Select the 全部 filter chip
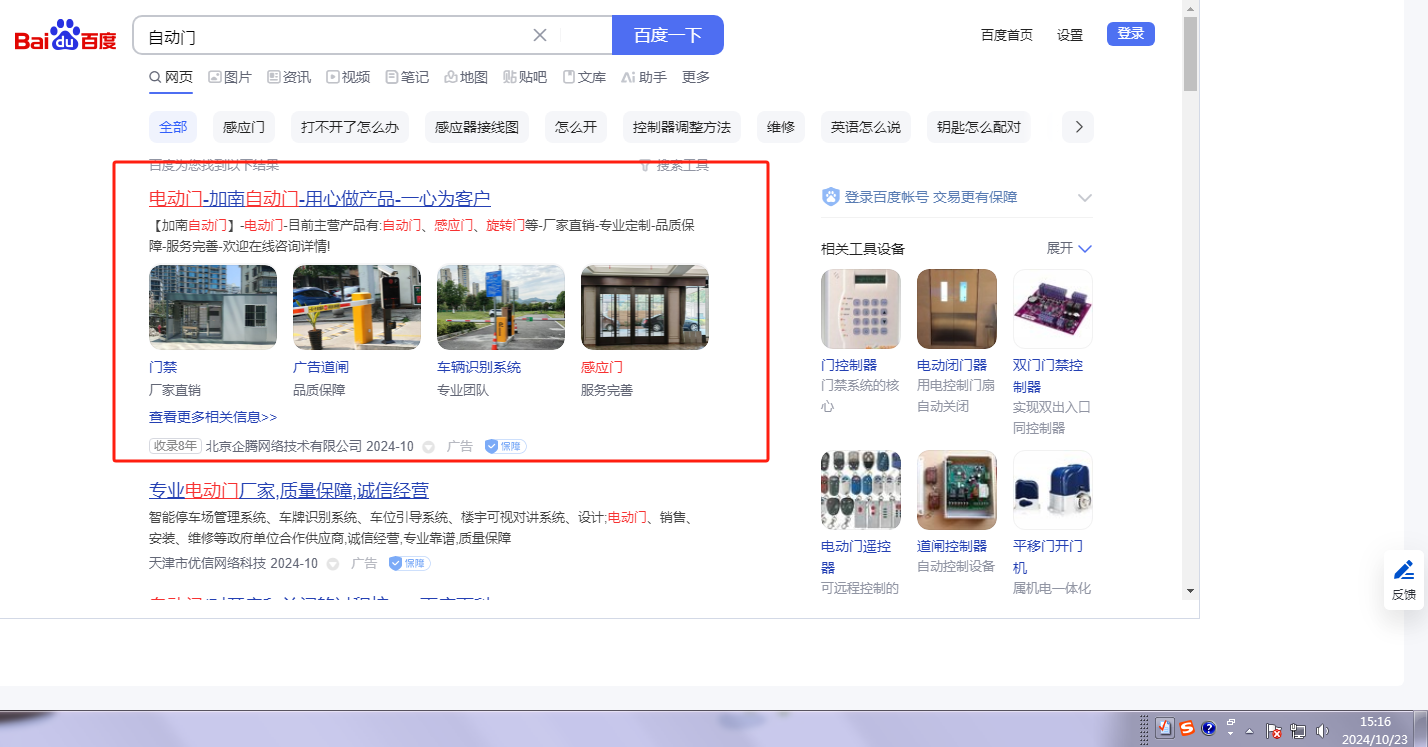 click(x=173, y=127)
